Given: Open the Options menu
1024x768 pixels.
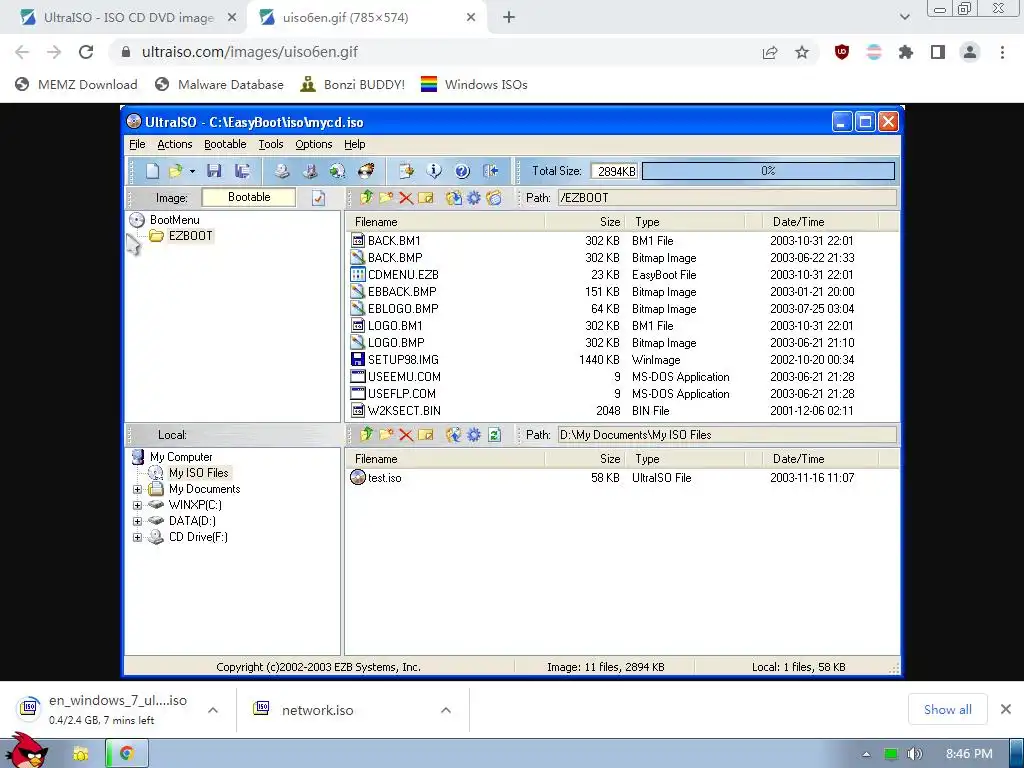Looking at the screenshot, I should click(x=313, y=144).
